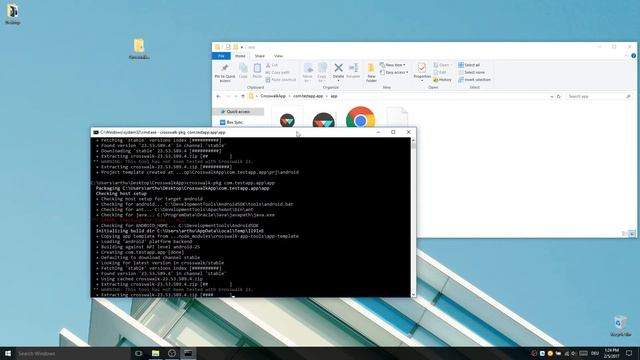
Task: Open History in the Explorer ribbon
Action: point(442,80)
